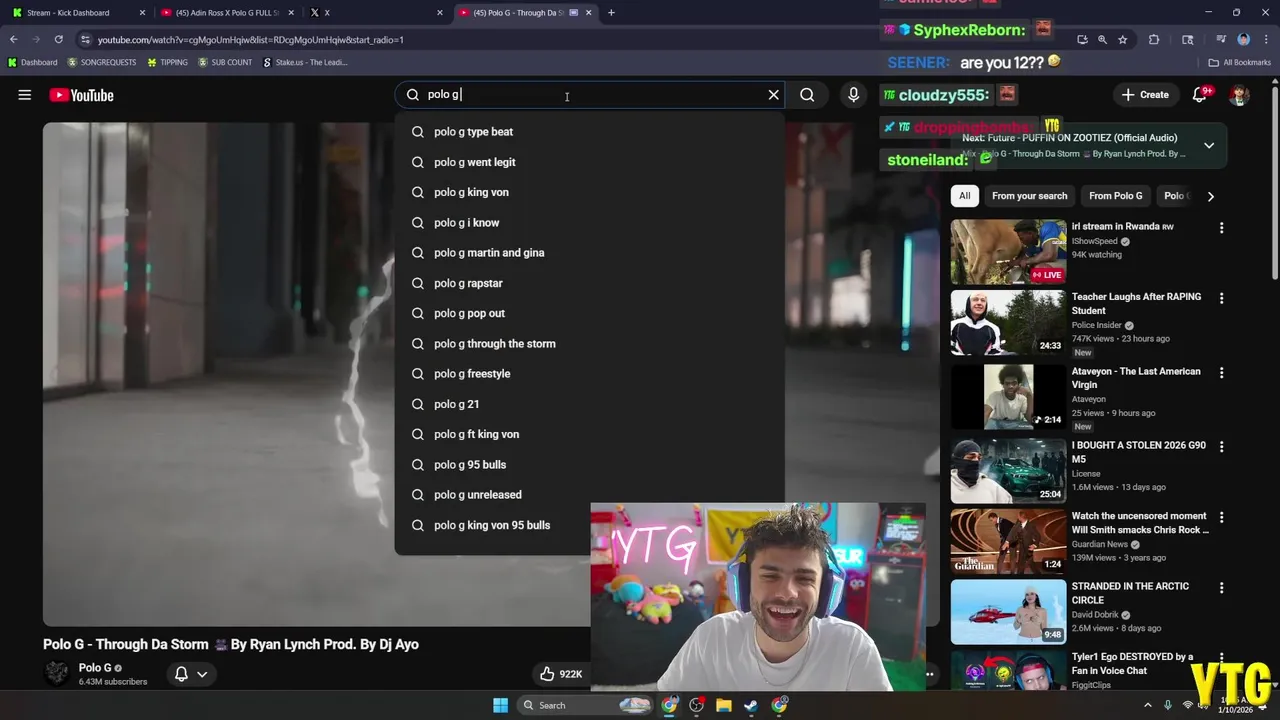This screenshot has height=720, width=1280.
Task: Open File Explorer from the taskbar
Action: pos(723,706)
